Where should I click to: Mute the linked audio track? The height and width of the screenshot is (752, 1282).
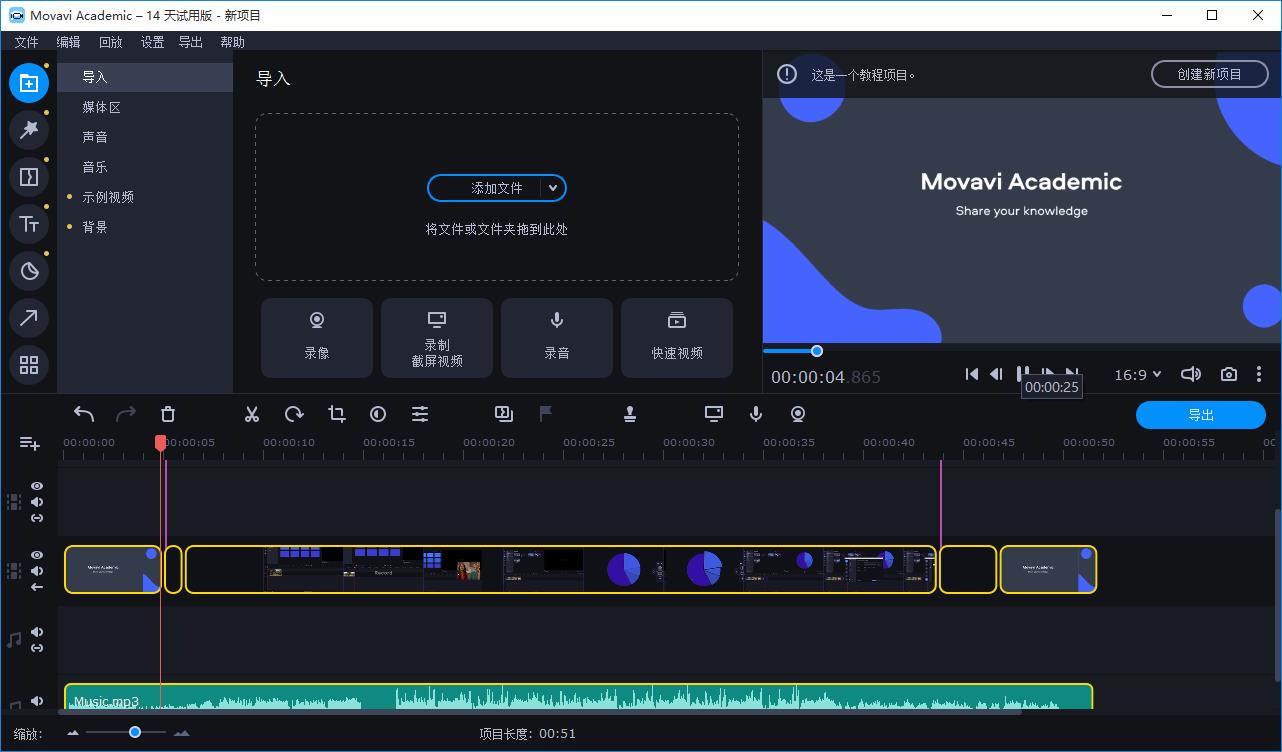tap(37, 632)
